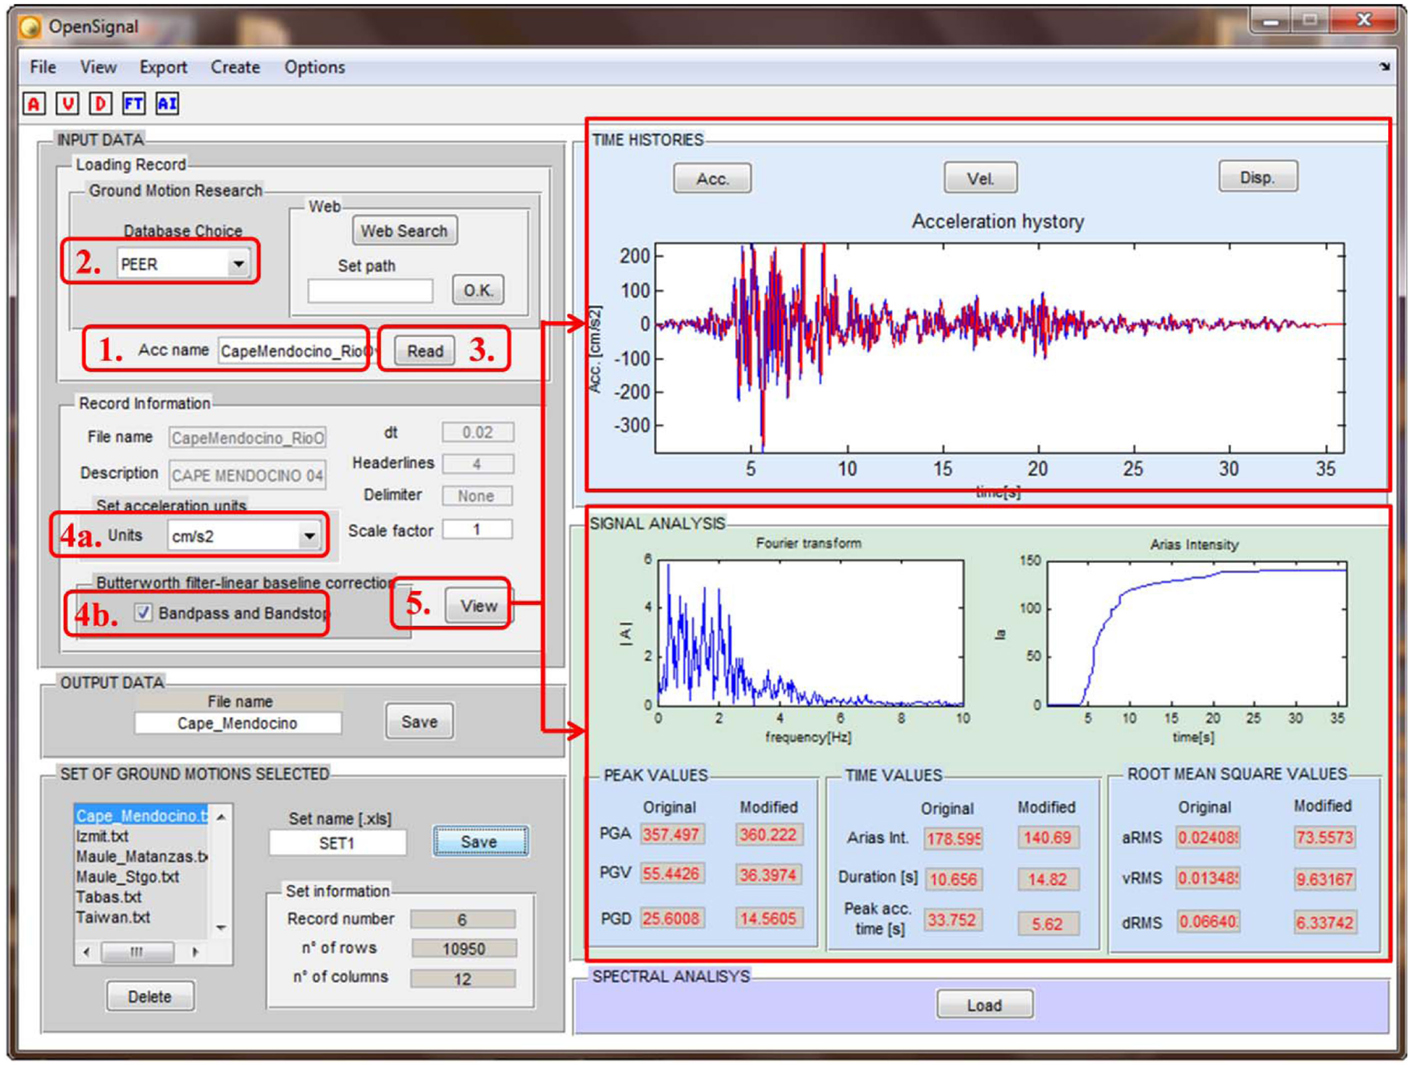This screenshot has width=1412, height=1067.
Task: Toggle the Bandpass and Bandstop checkbox
Action: tap(143, 613)
